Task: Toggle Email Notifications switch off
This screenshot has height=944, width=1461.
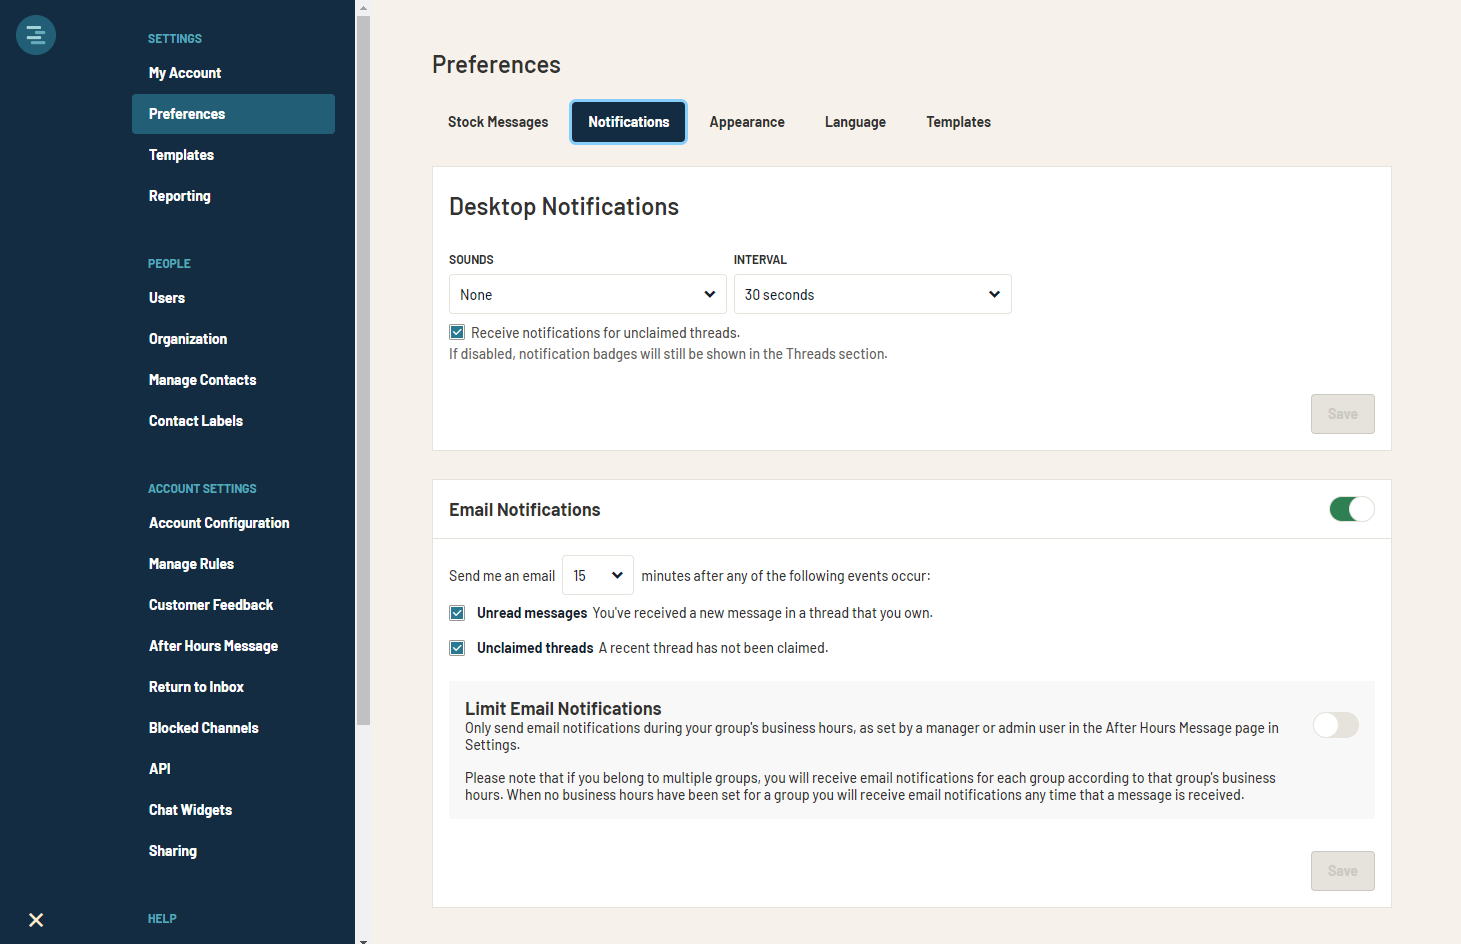Action: 1351,509
